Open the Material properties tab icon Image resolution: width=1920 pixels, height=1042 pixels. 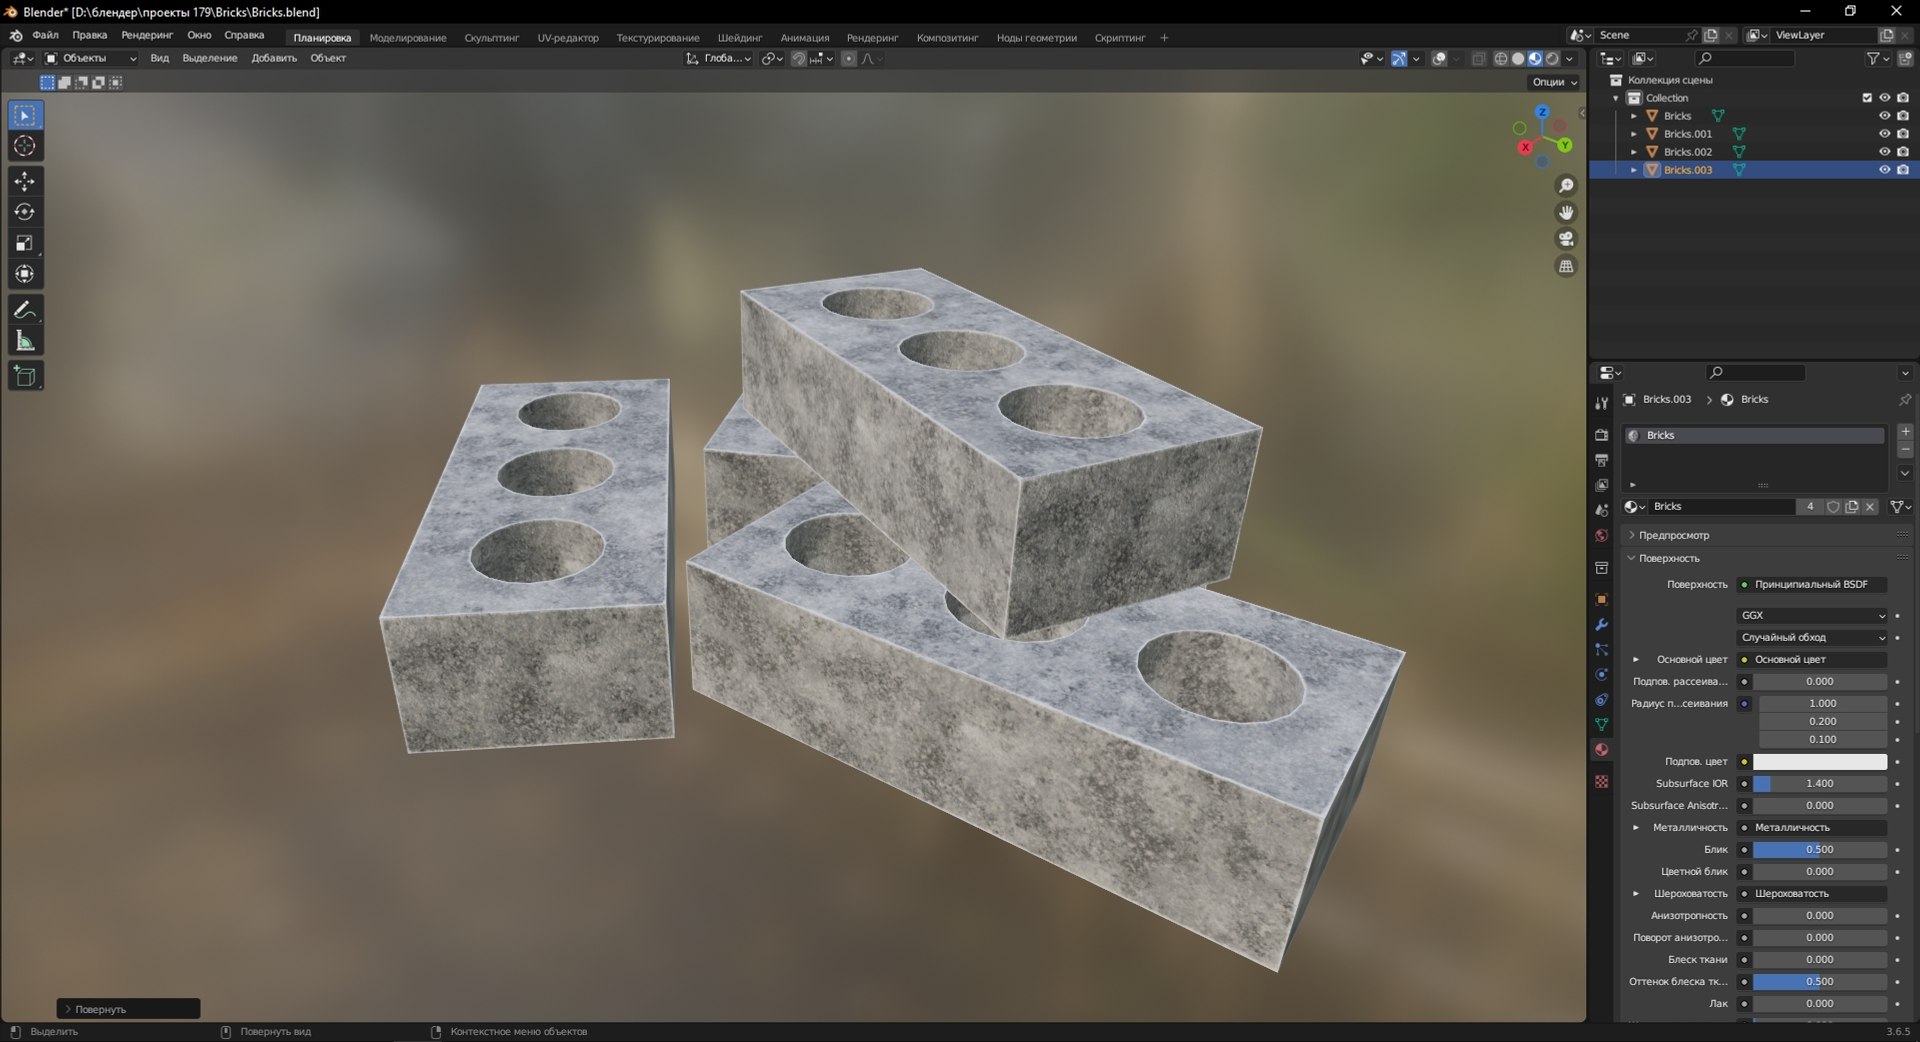(x=1601, y=749)
